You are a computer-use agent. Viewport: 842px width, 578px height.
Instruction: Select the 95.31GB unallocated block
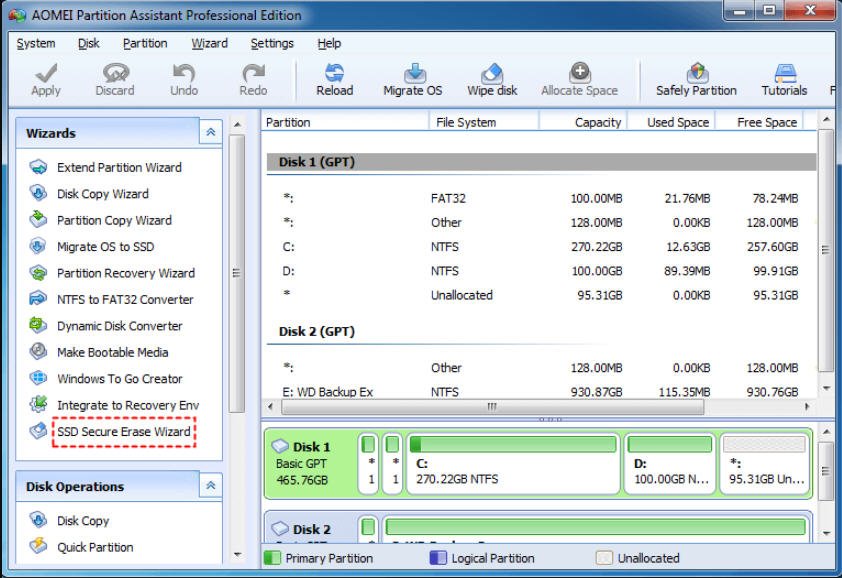coord(765,464)
